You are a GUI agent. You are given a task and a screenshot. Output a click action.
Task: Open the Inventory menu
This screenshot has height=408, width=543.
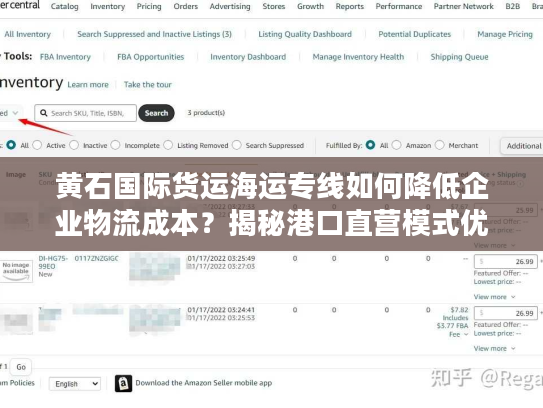[107, 6]
